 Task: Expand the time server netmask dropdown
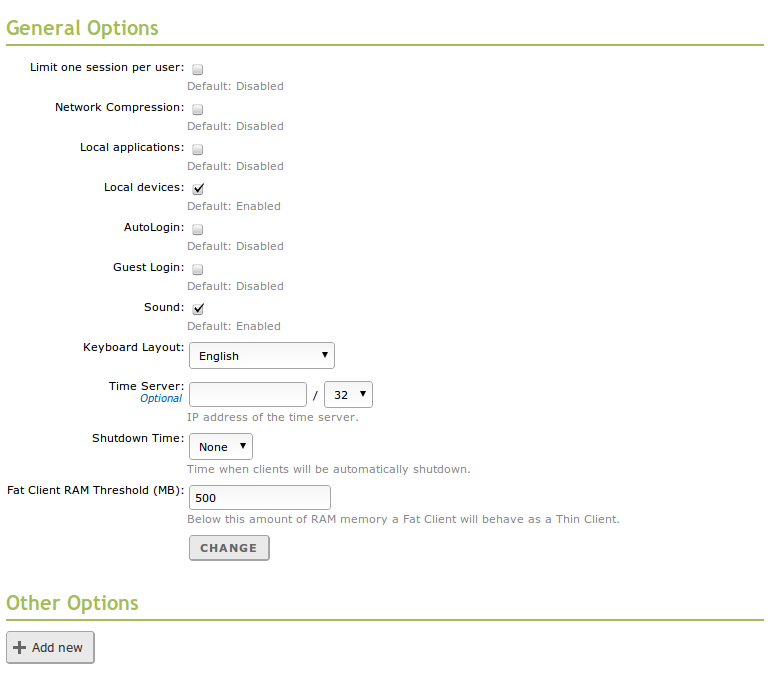(348, 395)
